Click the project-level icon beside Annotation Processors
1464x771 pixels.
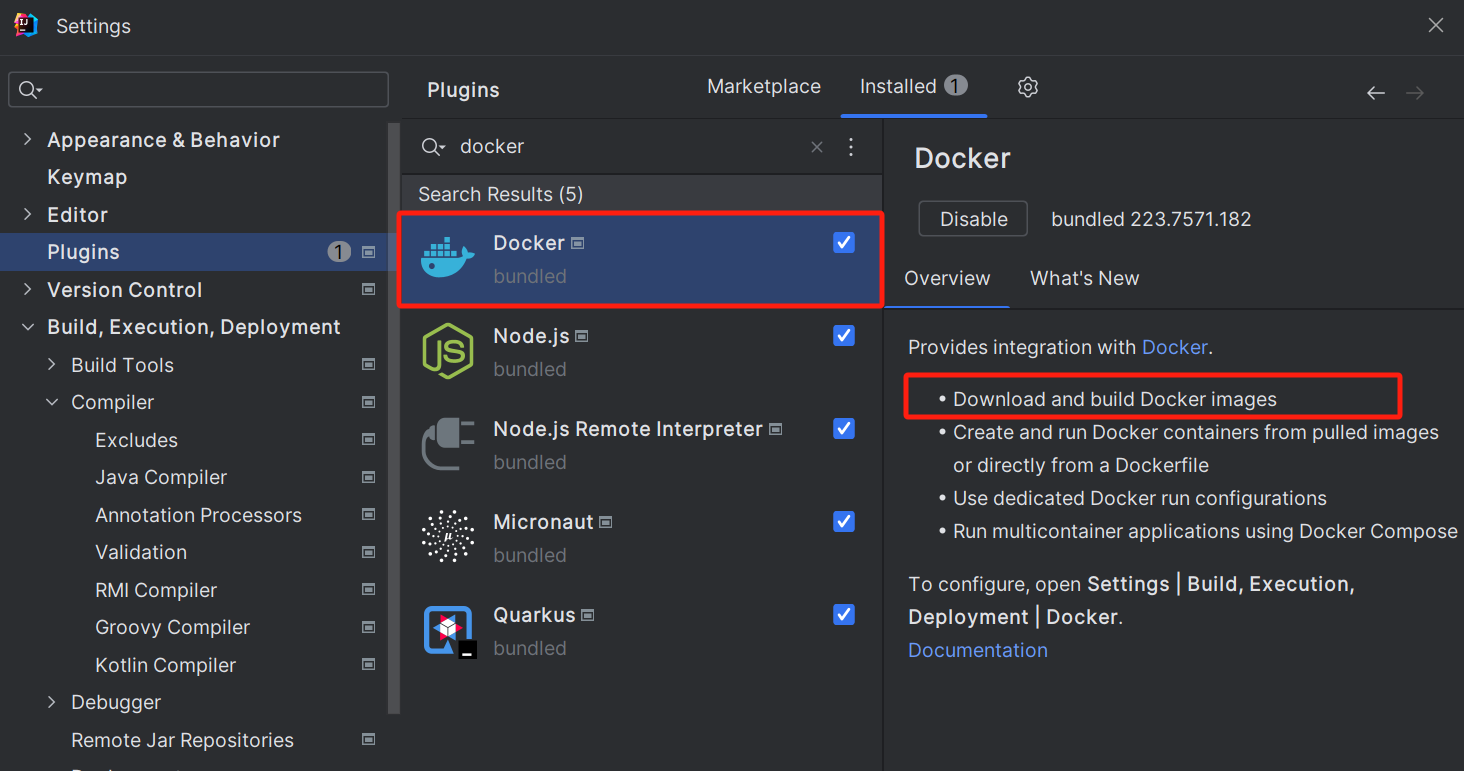[369, 515]
